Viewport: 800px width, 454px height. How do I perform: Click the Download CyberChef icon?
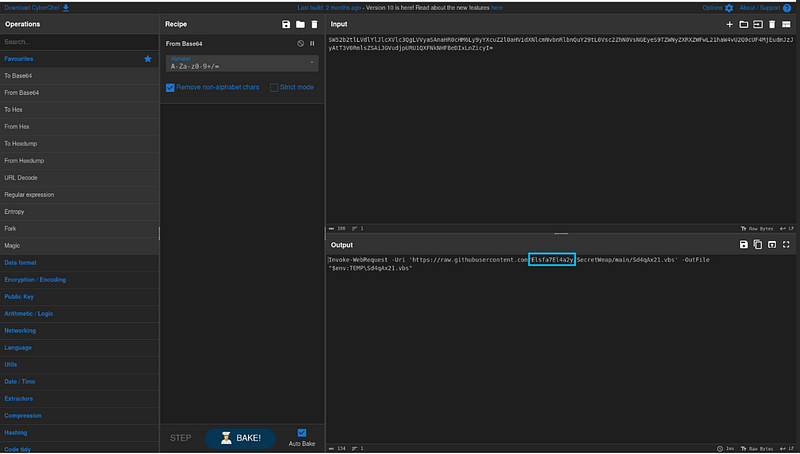coord(66,8)
